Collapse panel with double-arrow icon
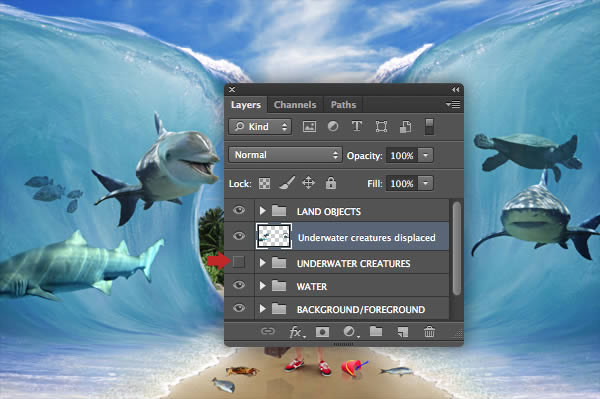Viewport: 600px width, 399px height. (455, 90)
